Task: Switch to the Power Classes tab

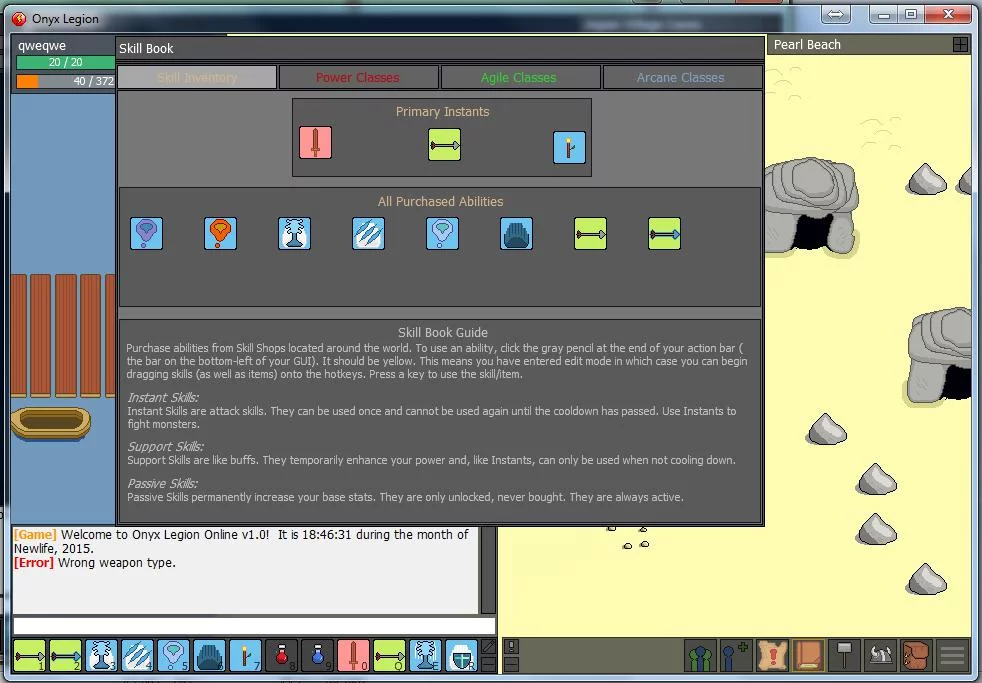Action: (358, 78)
